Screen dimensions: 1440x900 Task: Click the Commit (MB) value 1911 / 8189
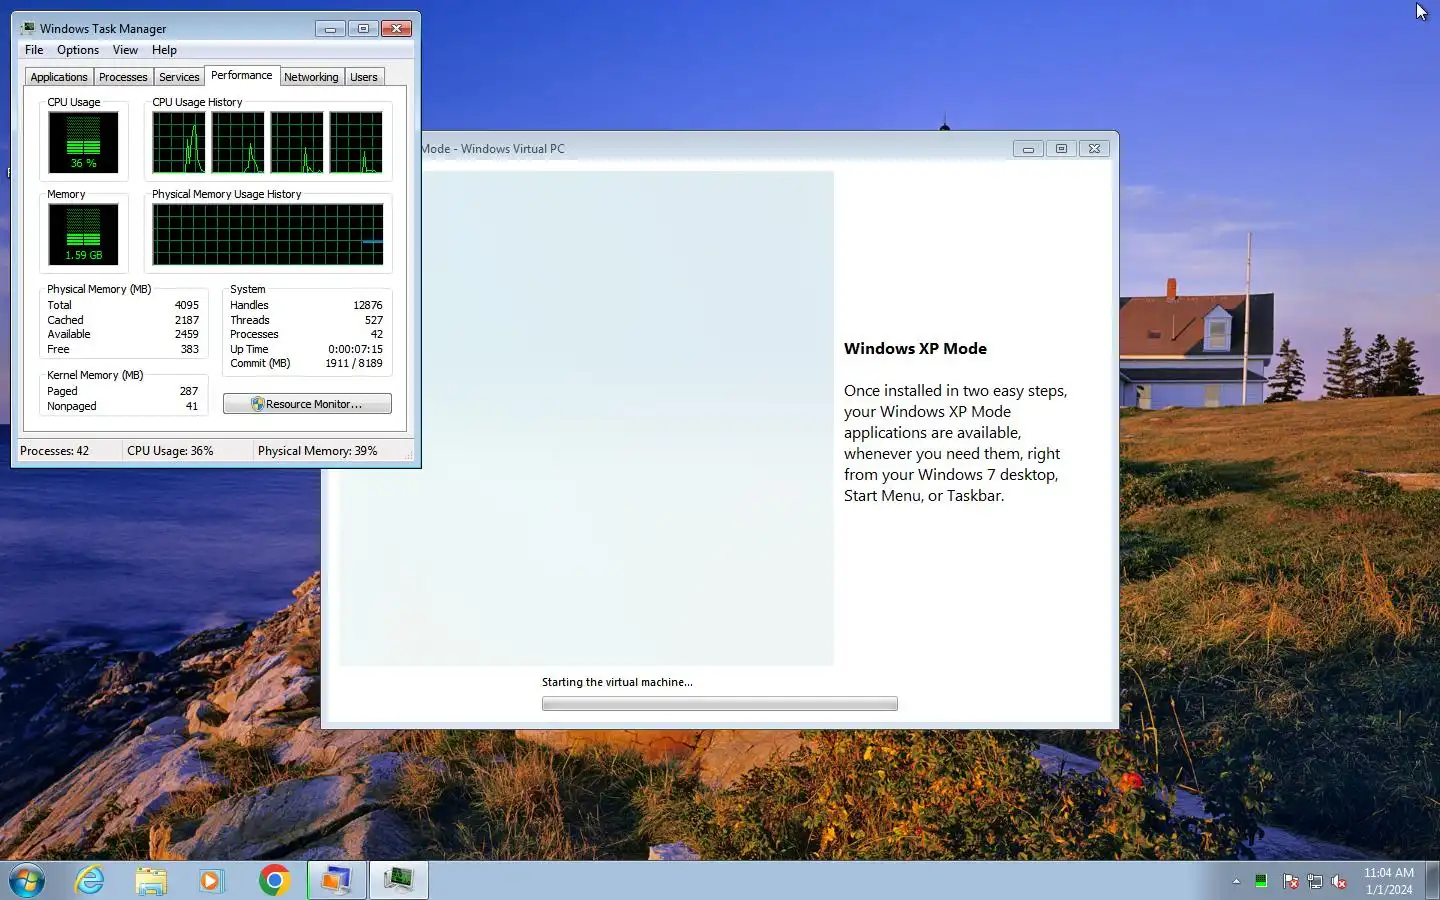[354, 363]
